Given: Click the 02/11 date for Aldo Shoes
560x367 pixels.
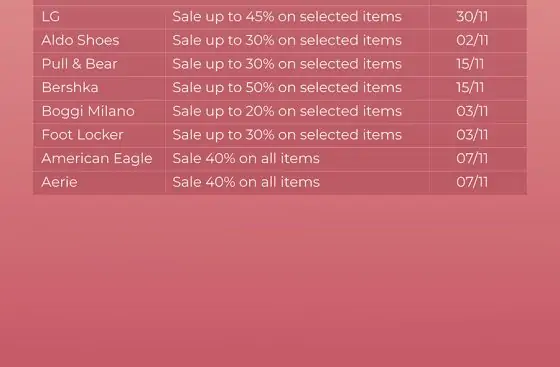Looking at the screenshot, I should [x=472, y=40].
